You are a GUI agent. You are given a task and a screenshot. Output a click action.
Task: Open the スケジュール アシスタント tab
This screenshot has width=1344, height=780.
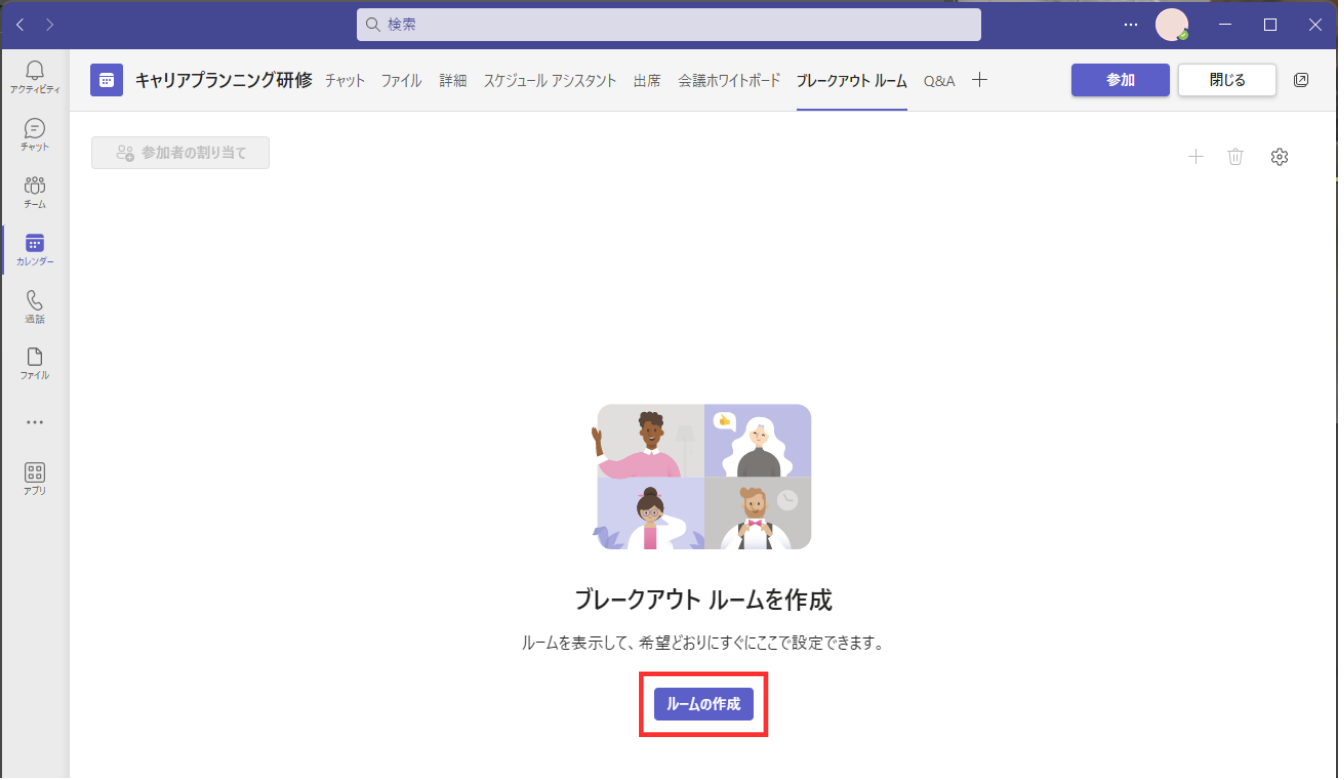pos(550,81)
